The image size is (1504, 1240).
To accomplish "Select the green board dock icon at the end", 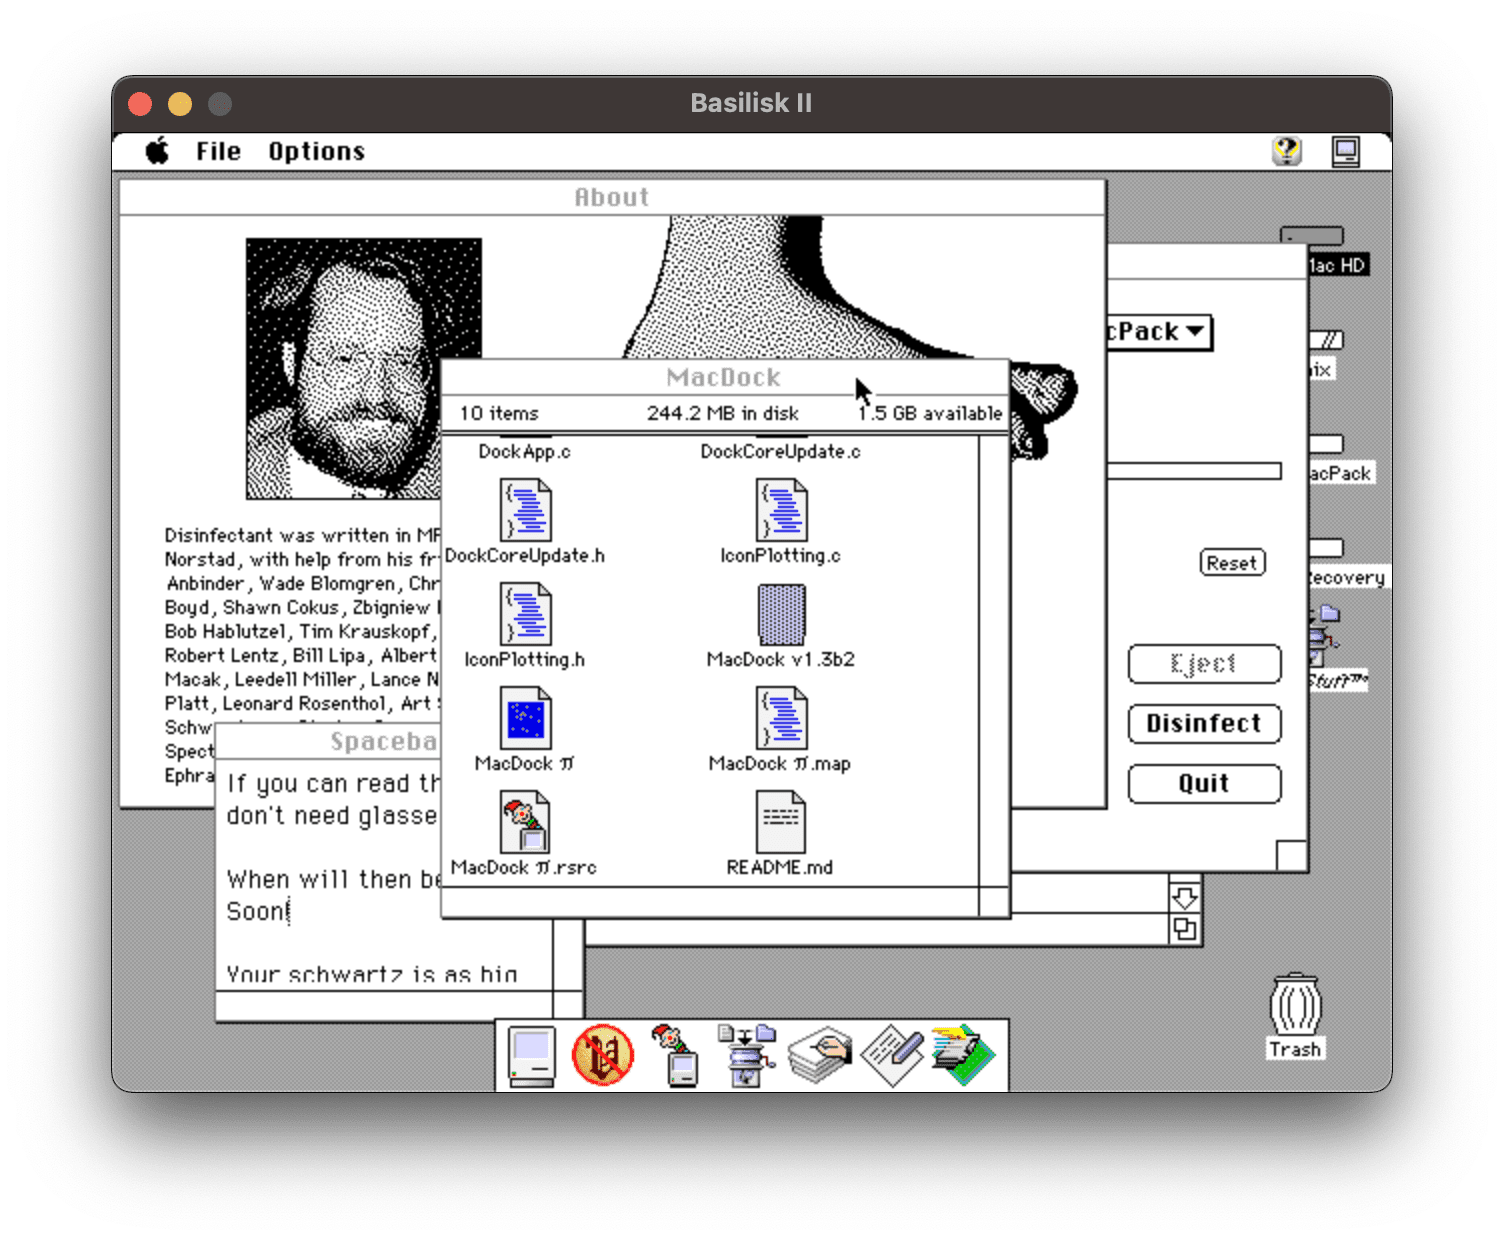I will (963, 1055).
